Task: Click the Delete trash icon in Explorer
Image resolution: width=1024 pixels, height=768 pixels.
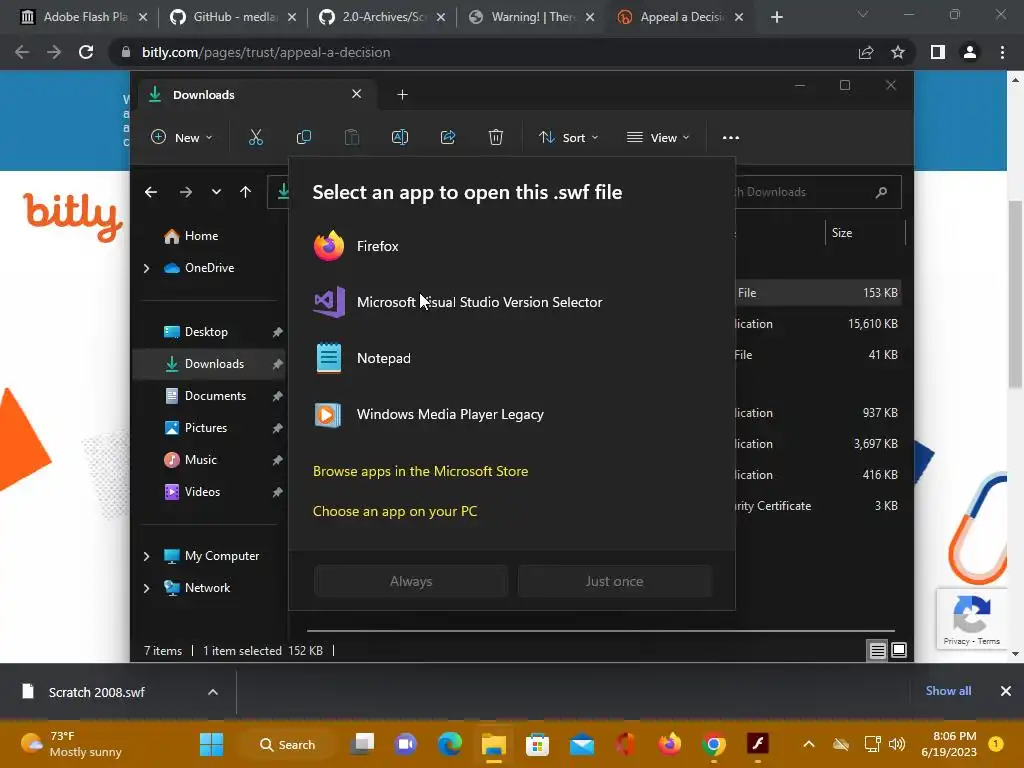Action: pyautogui.click(x=496, y=137)
